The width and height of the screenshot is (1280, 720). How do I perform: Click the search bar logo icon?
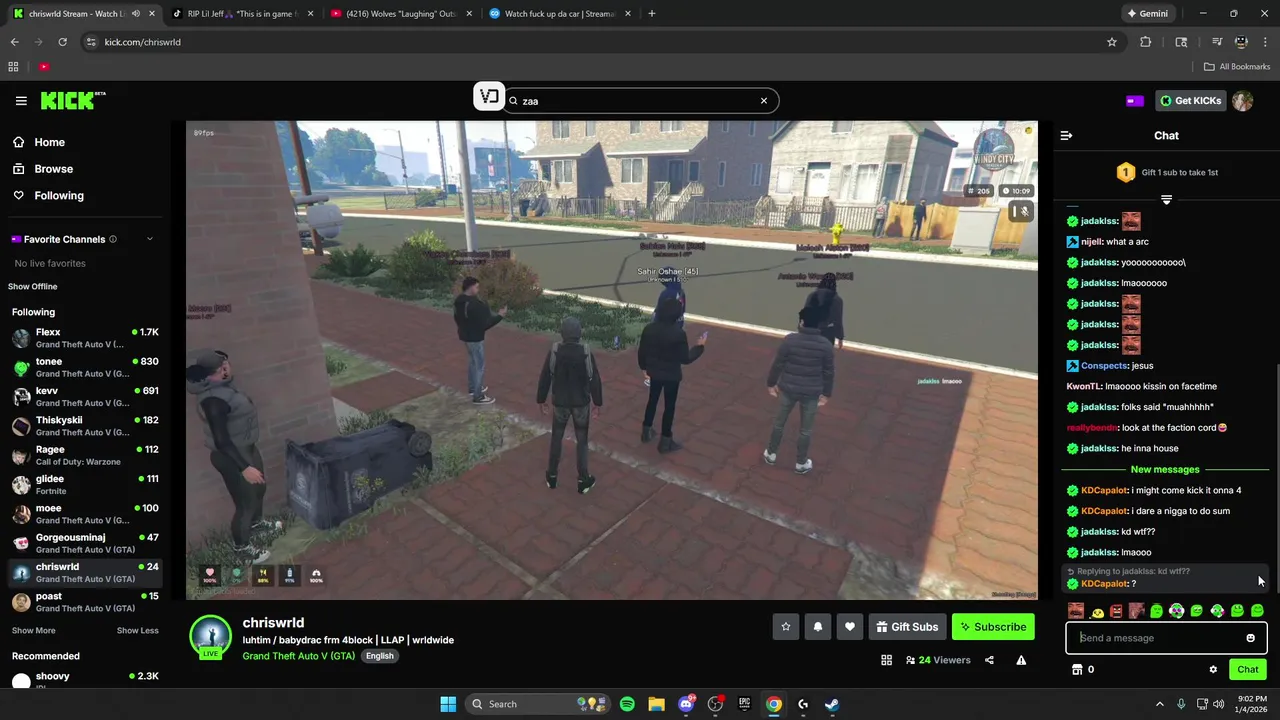coord(489,97)
